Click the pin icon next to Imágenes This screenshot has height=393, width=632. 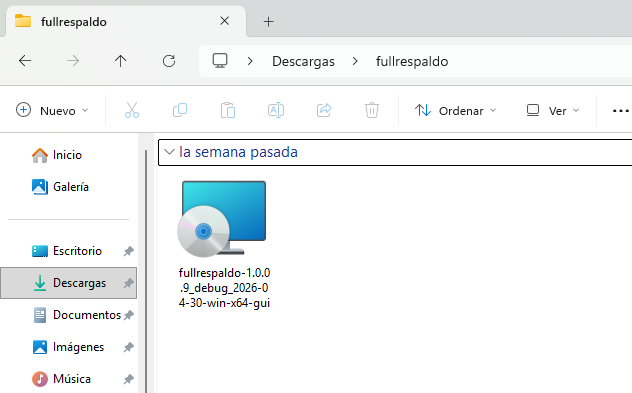(129, 347)
